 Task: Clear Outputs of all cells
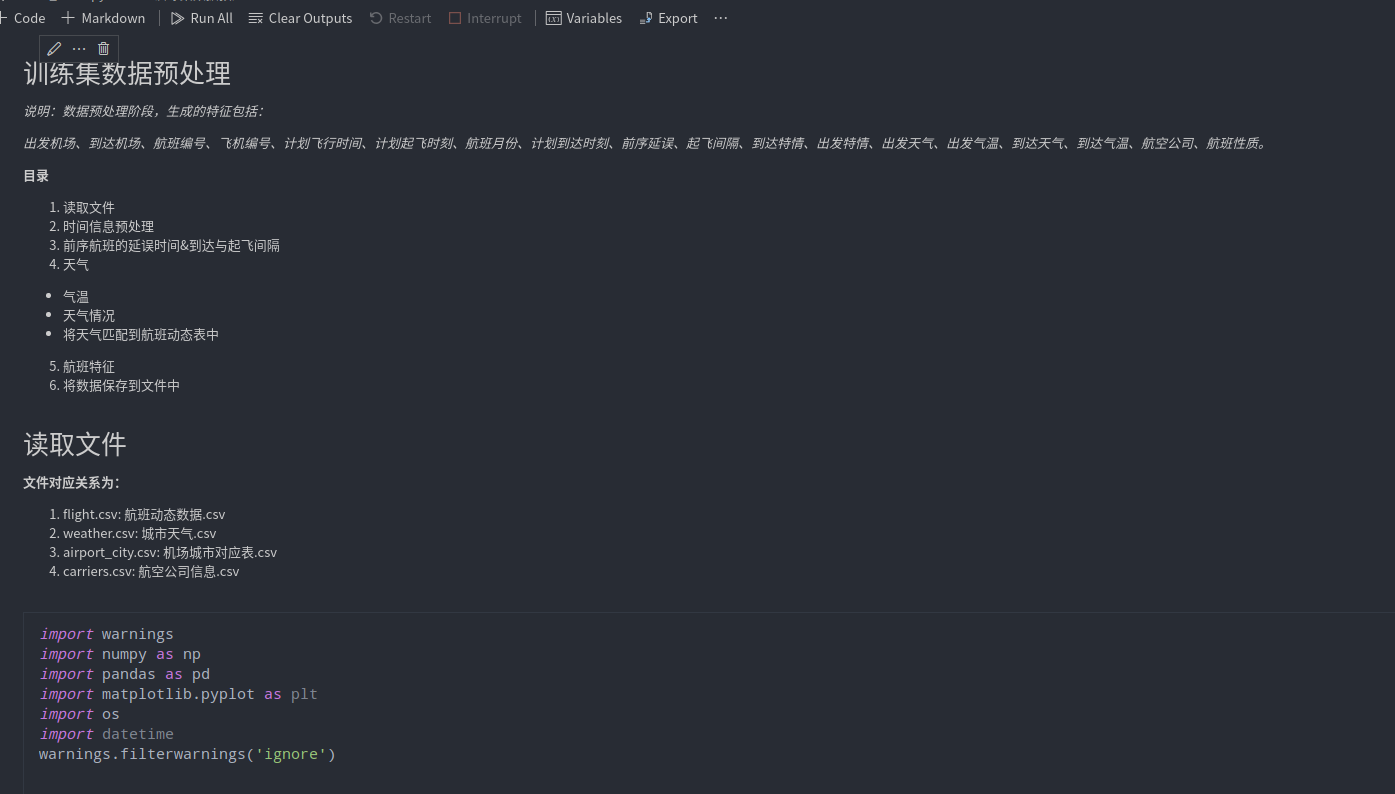click(x=300, y=18)
